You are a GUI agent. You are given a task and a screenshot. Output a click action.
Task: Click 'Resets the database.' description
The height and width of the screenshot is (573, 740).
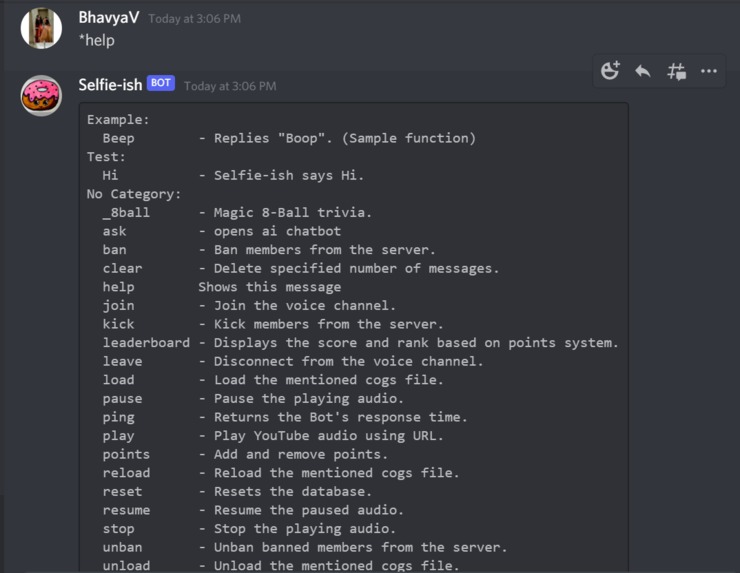pos(293,491)
